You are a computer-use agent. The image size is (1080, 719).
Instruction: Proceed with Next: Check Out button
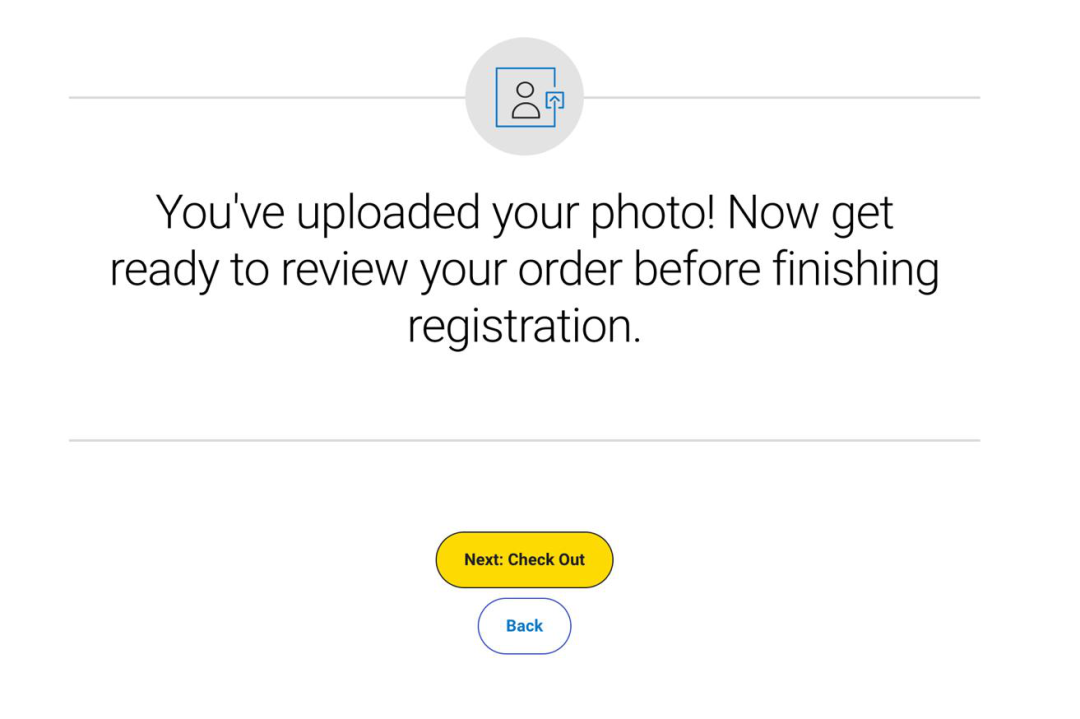point(524,559)
